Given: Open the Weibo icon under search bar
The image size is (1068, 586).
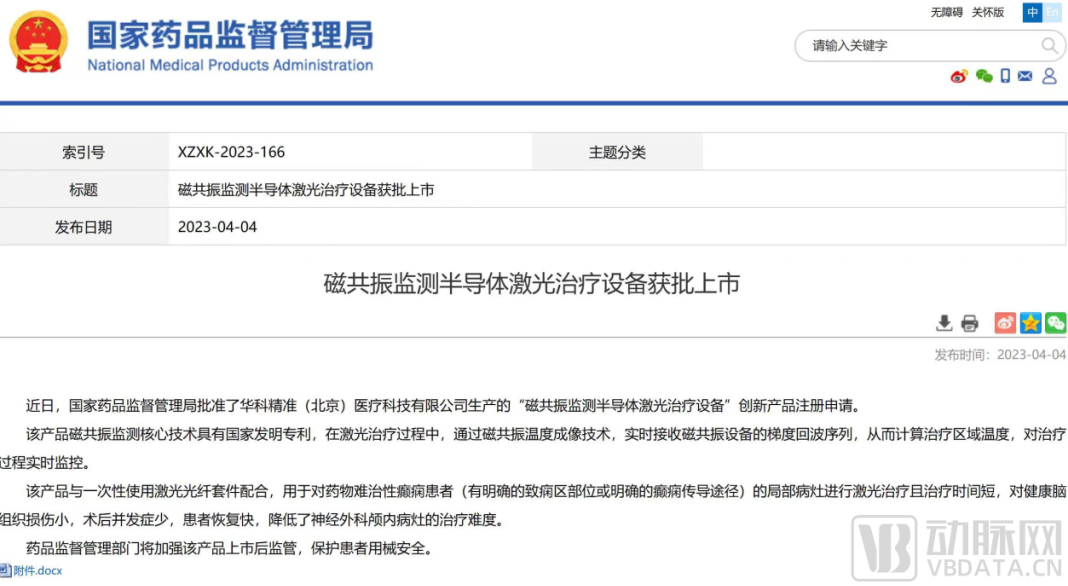Looking at the screenshot, I should pyautogui.click(x=959, y=76).
